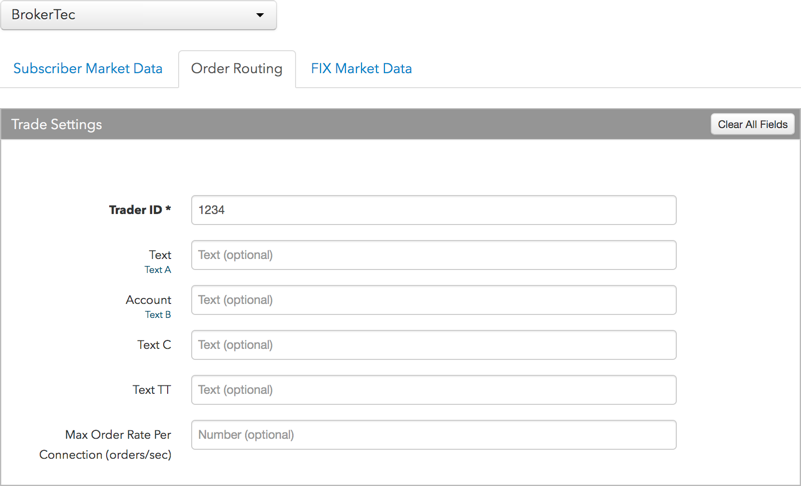Click into the Text A input field
The image size is (801, 486).
click(434, 255)
